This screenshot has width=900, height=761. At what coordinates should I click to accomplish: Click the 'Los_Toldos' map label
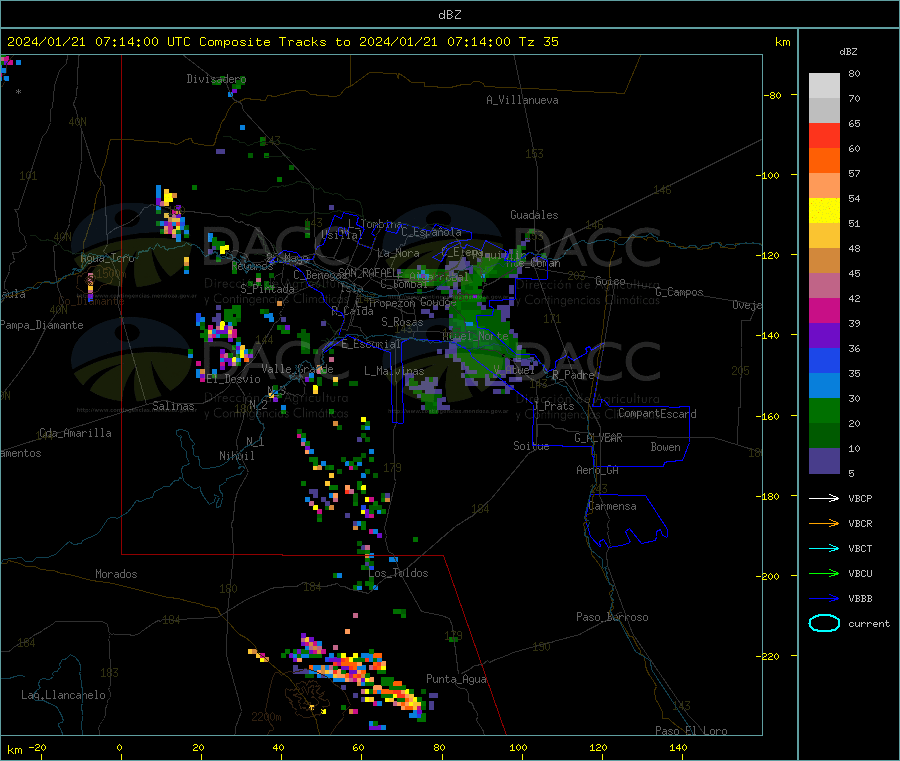click(398, 573)
